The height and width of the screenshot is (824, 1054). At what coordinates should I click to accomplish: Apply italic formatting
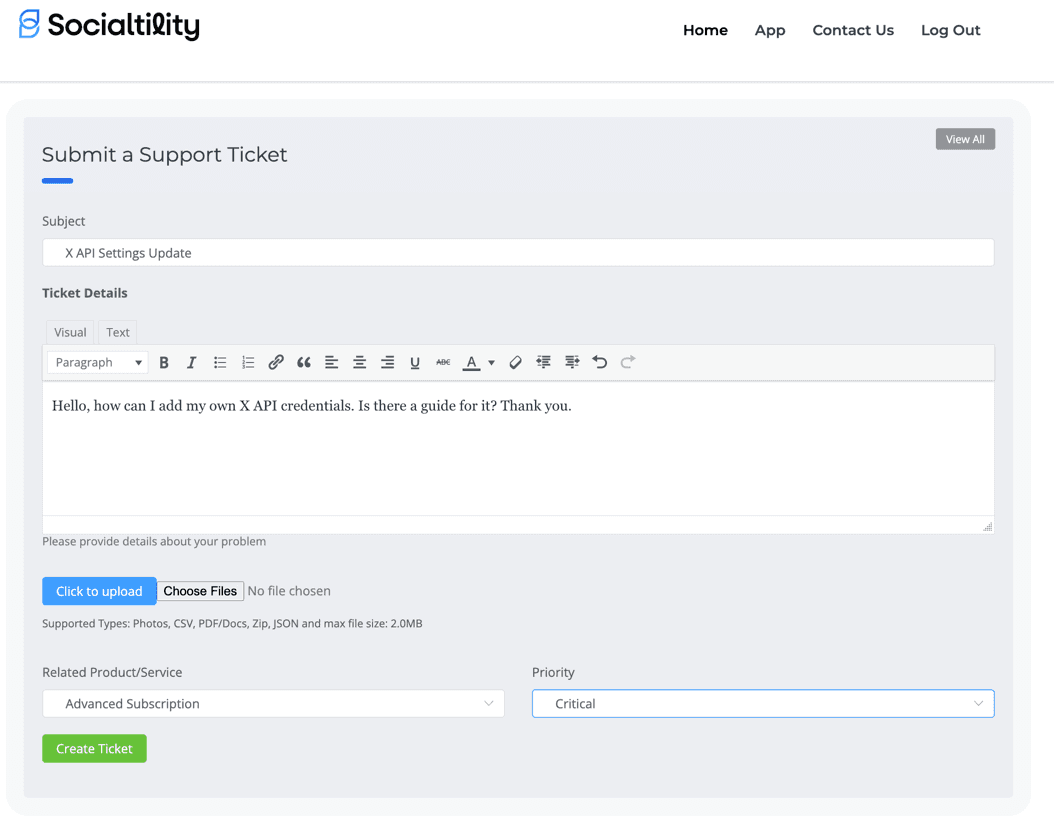[x=190, y=362]
